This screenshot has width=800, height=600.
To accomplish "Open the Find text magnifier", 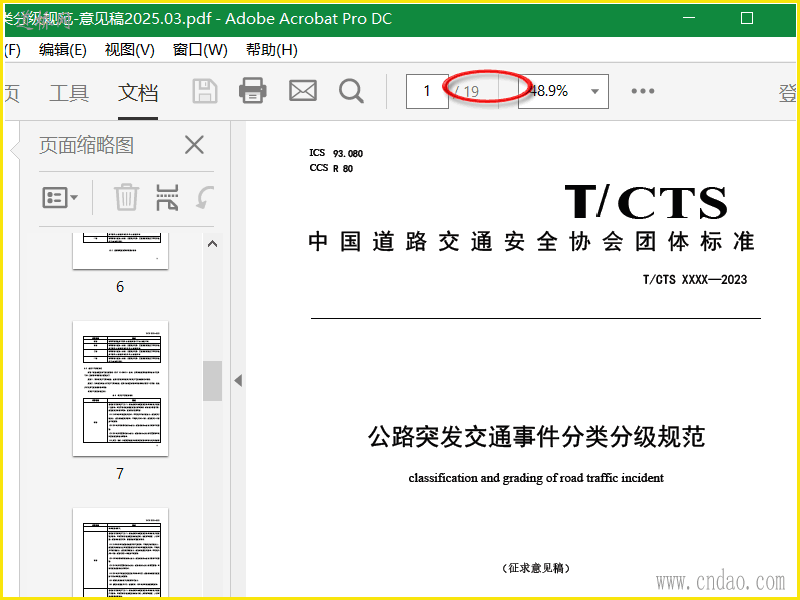I will click(x=351, y=91).
